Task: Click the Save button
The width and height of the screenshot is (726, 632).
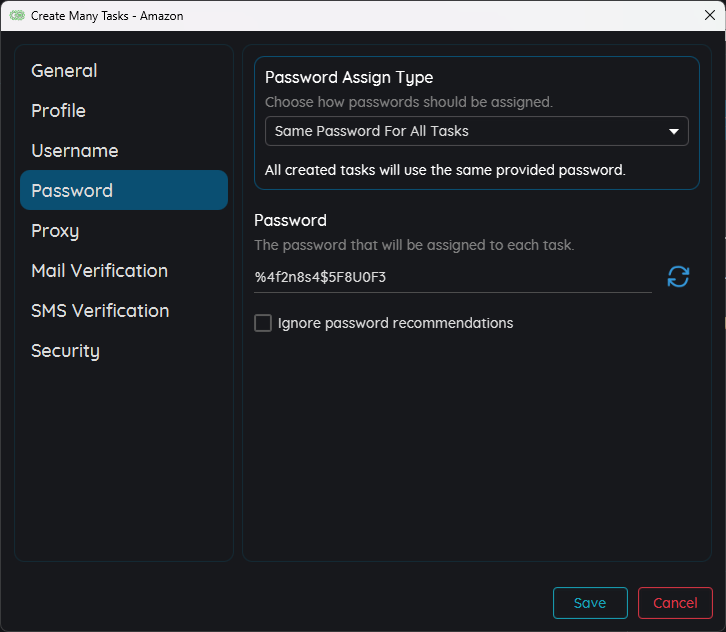Action: [x=589, y=603]
